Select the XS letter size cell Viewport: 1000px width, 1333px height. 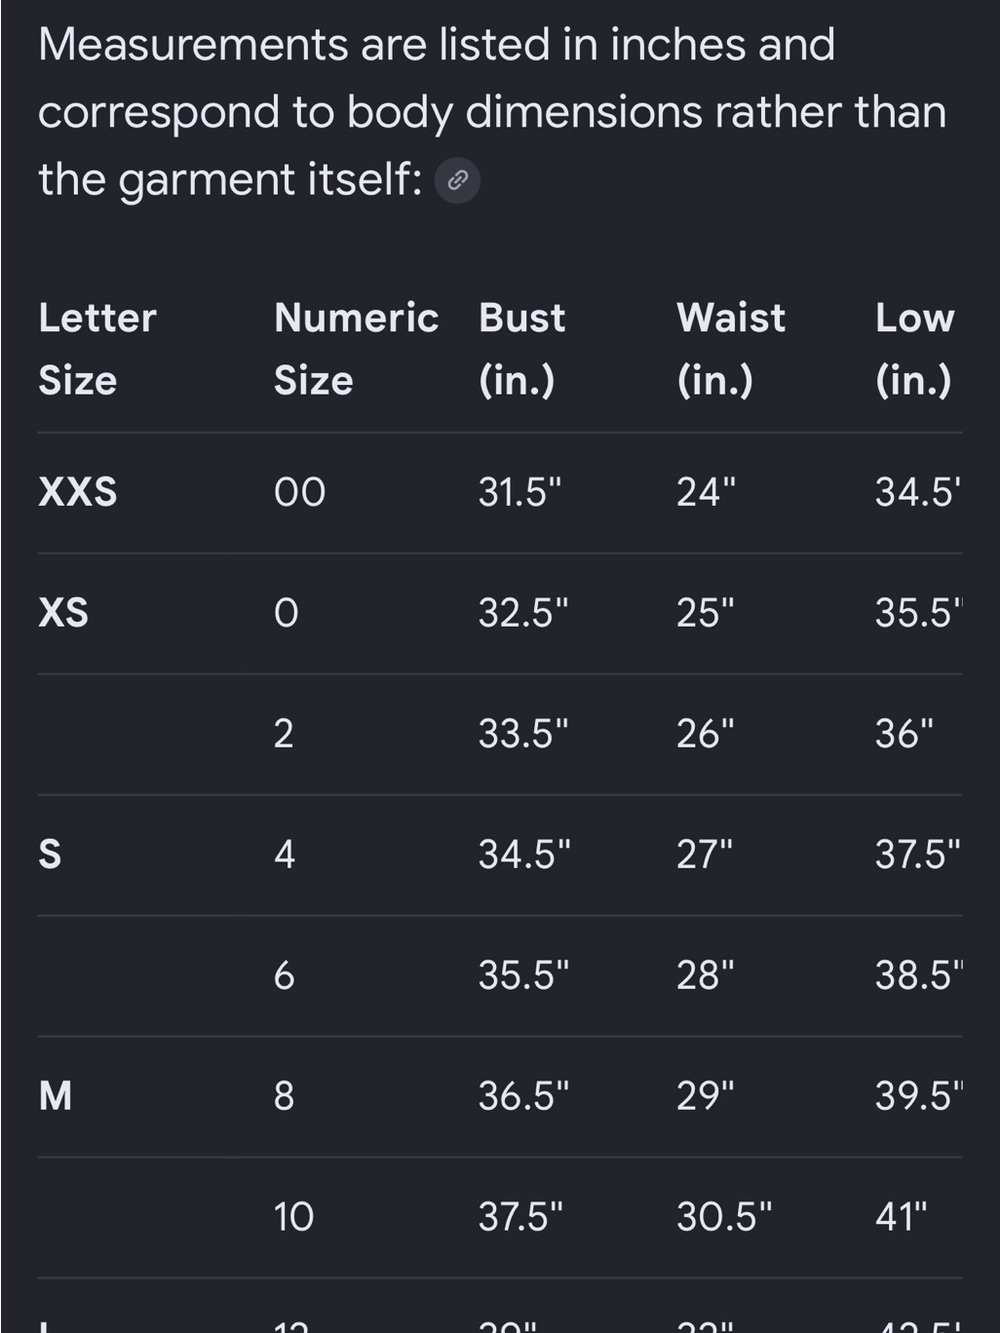tap(63, 613)
